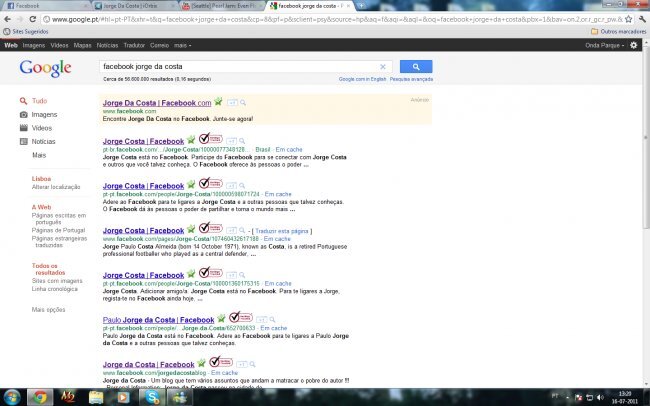Switch to the Facebook browser tab
The image size is (650, 406).
(x=46, y=6)
